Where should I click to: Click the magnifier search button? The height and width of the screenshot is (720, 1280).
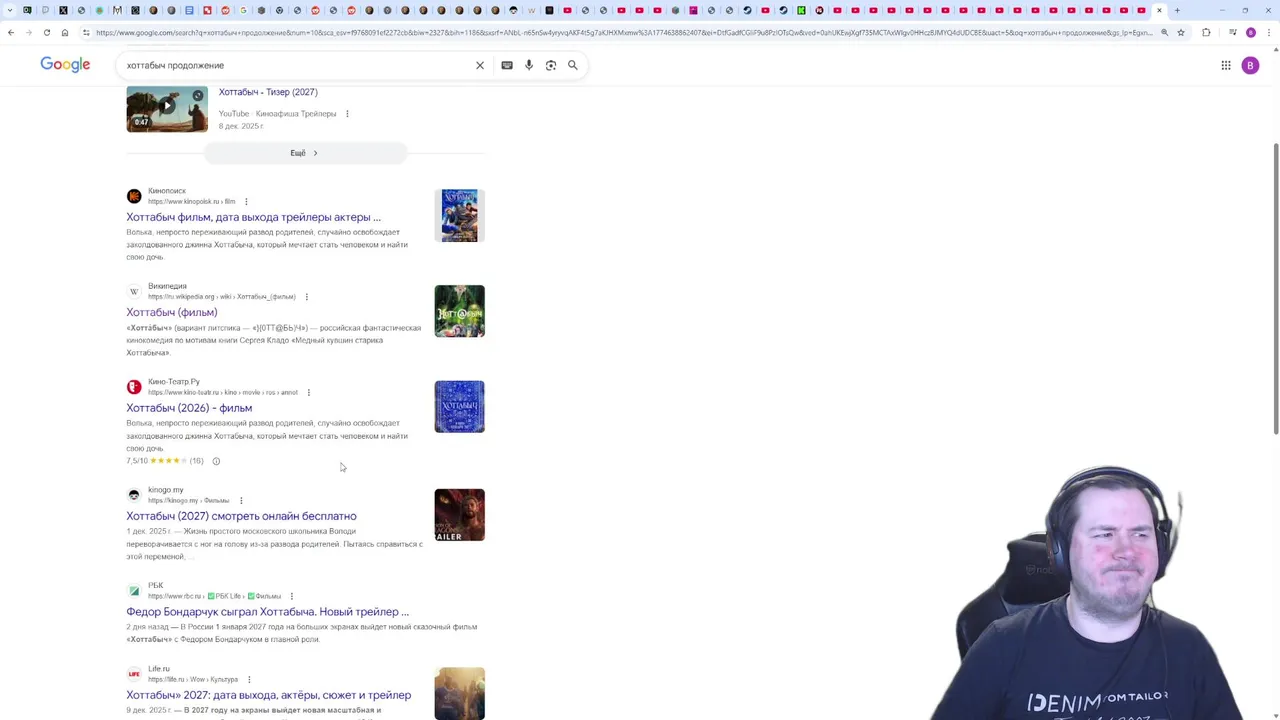coord(573,65)
